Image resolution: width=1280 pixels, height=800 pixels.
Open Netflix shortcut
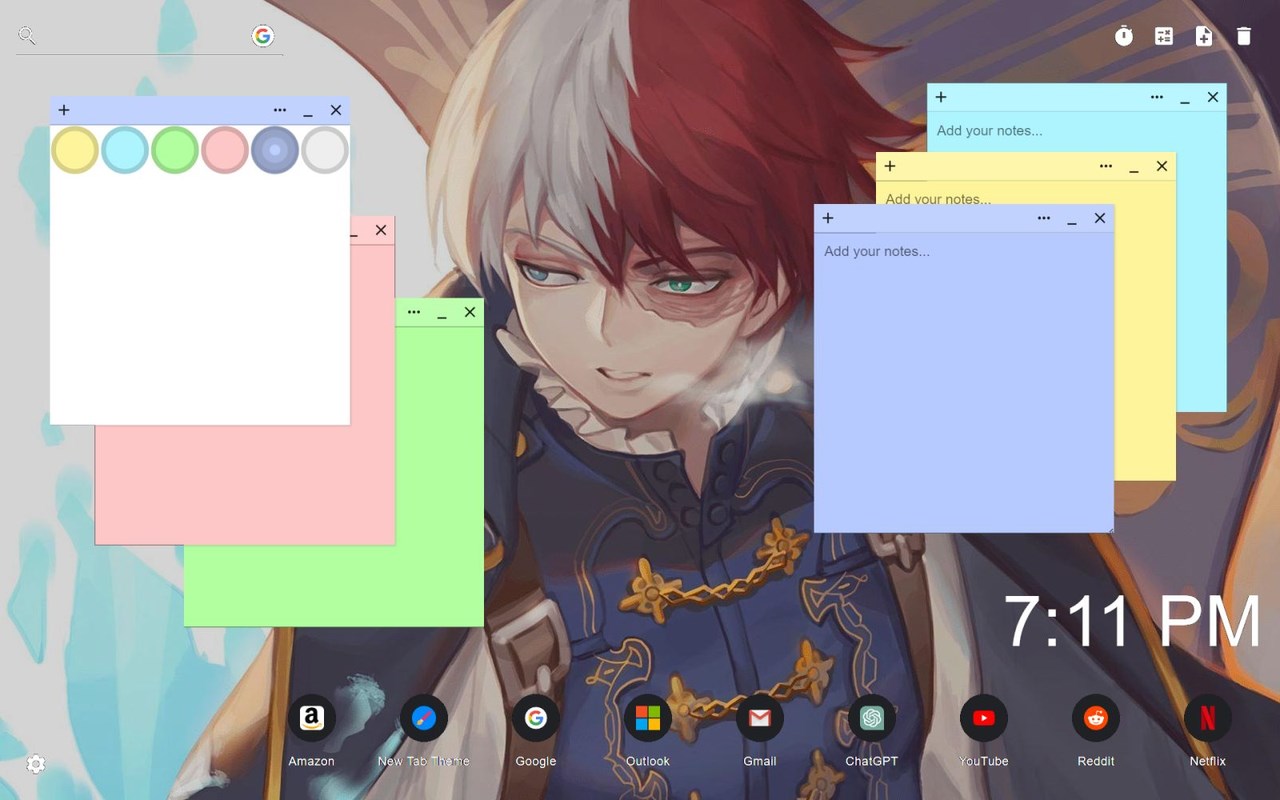point(1207,718)
